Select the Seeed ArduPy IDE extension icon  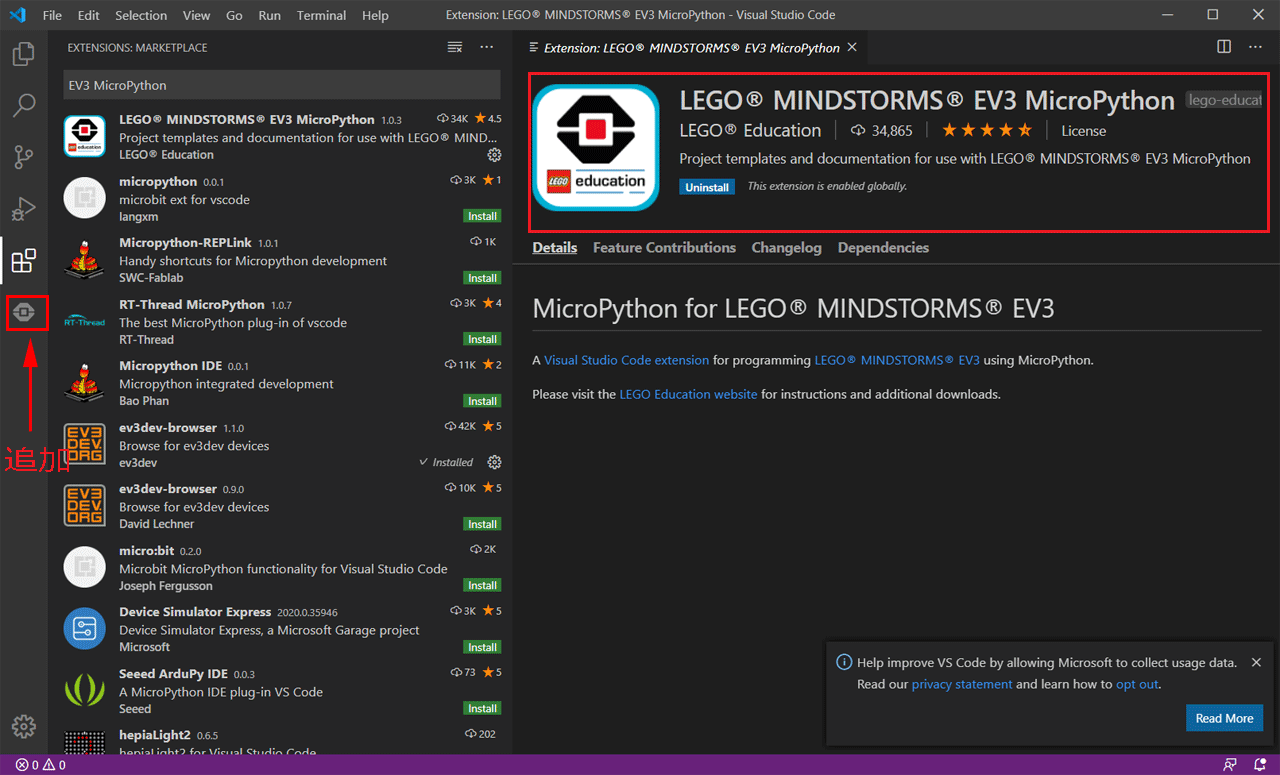pyautogui.click(x=85, y=690)
